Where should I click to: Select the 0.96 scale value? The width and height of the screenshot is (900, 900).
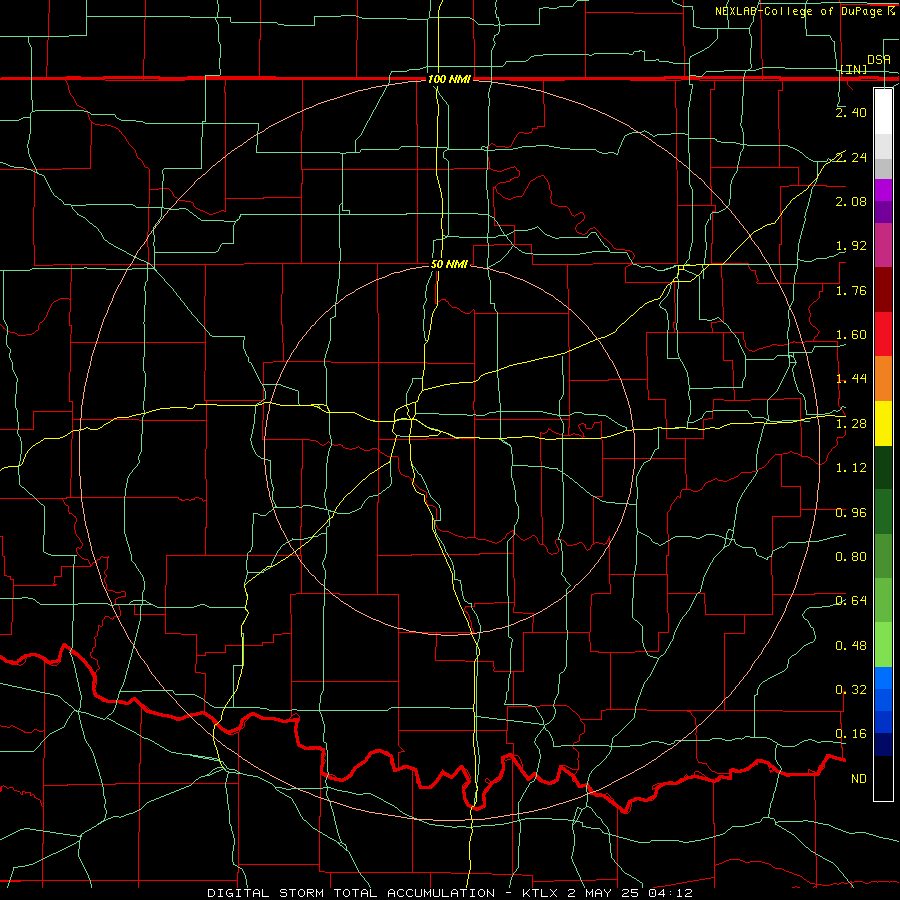(851, 513)
